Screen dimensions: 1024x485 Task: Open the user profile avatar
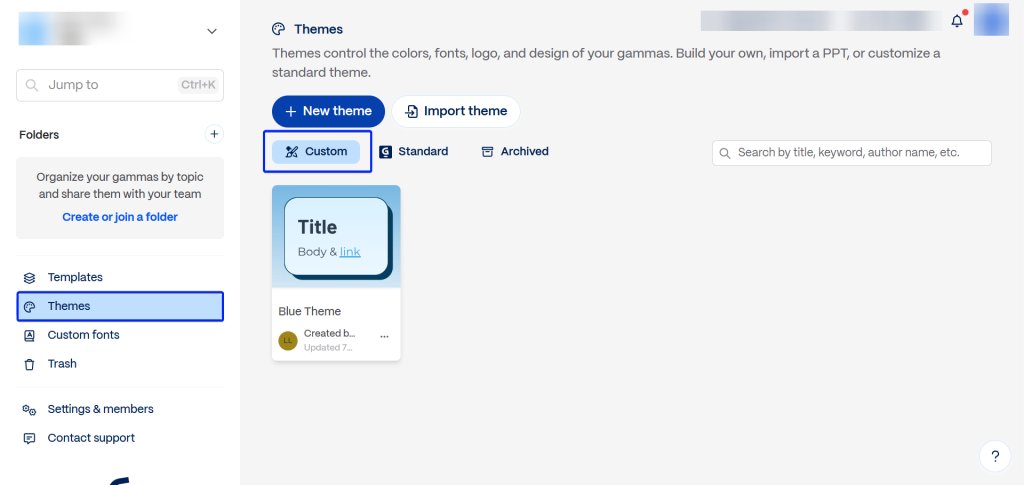991,20
